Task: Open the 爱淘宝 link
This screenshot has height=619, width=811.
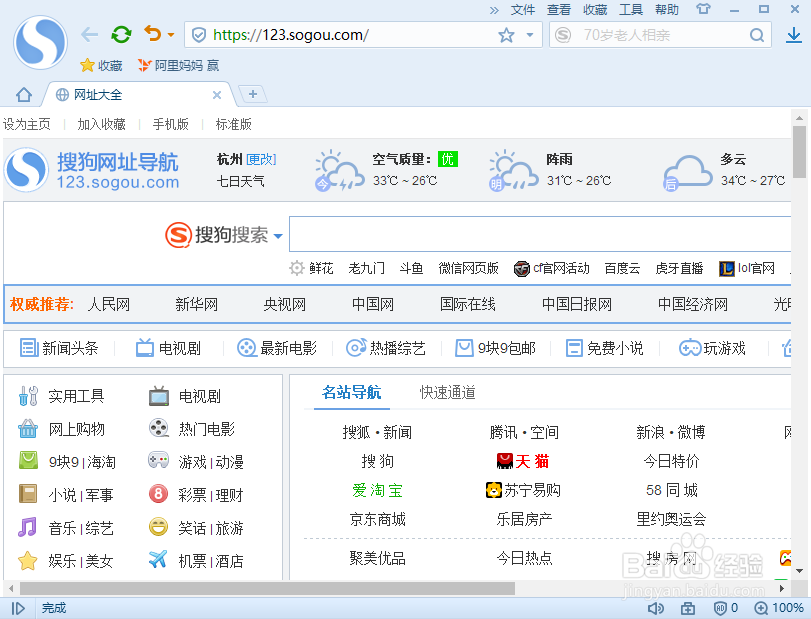Action: pyautogui.click(x=378, y=490)
